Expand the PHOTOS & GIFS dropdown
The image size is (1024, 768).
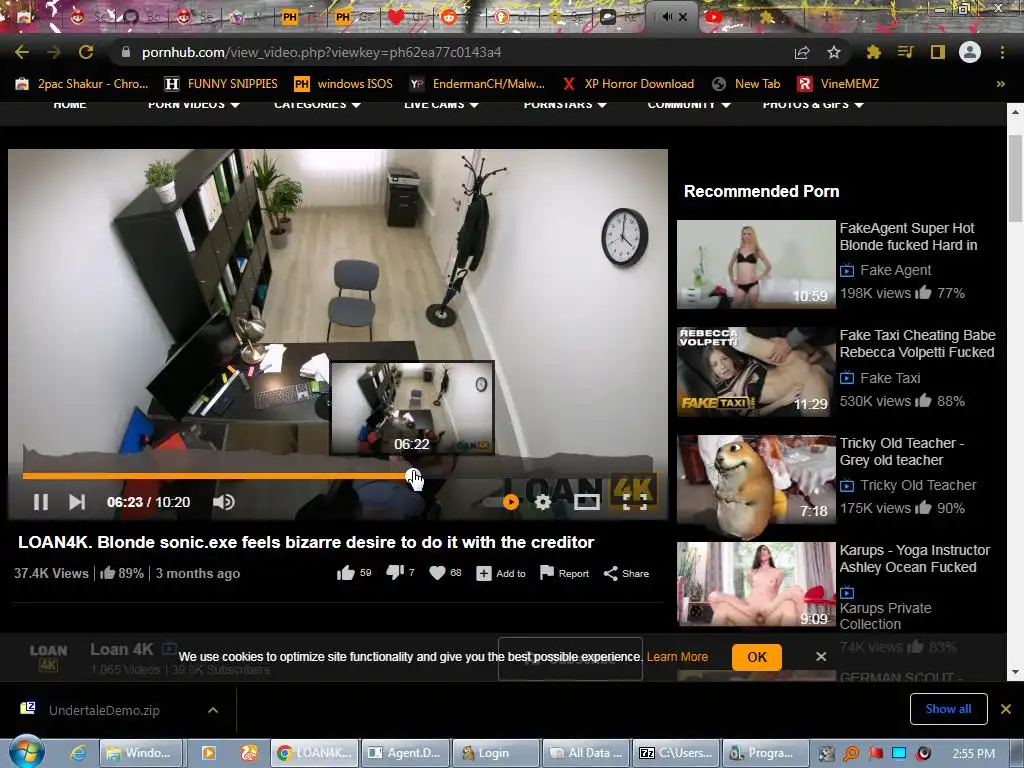[813, 104]
